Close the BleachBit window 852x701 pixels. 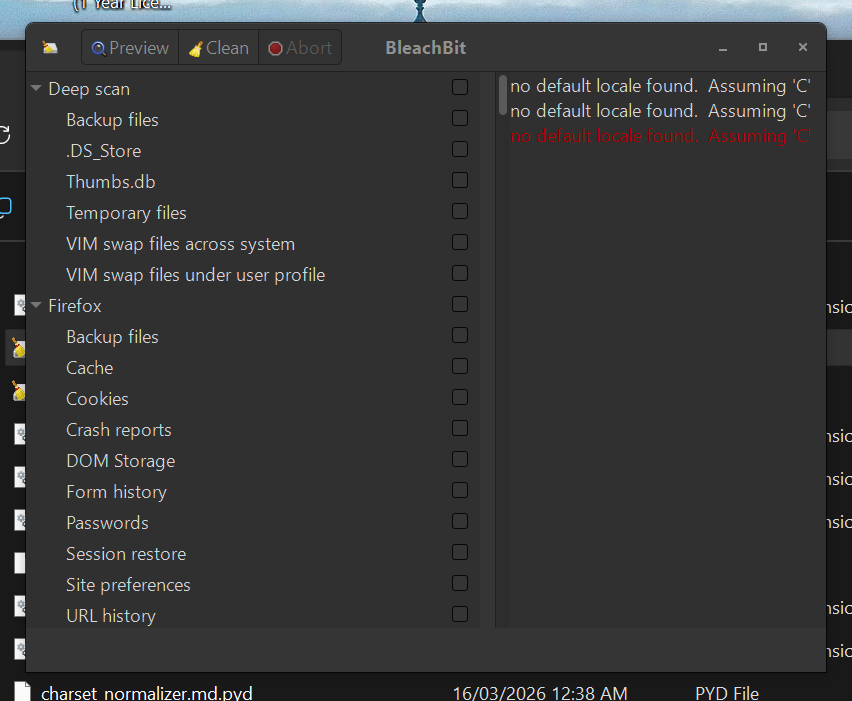pos(803,47)
